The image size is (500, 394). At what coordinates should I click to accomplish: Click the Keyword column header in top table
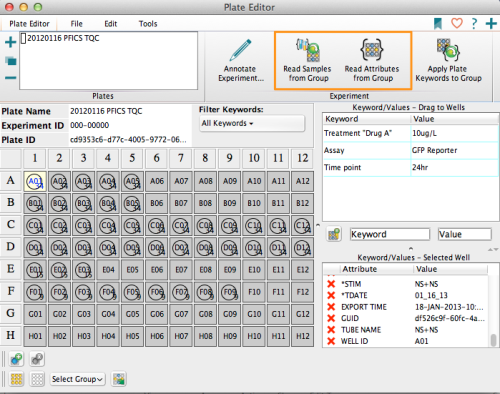pos(367,119)
